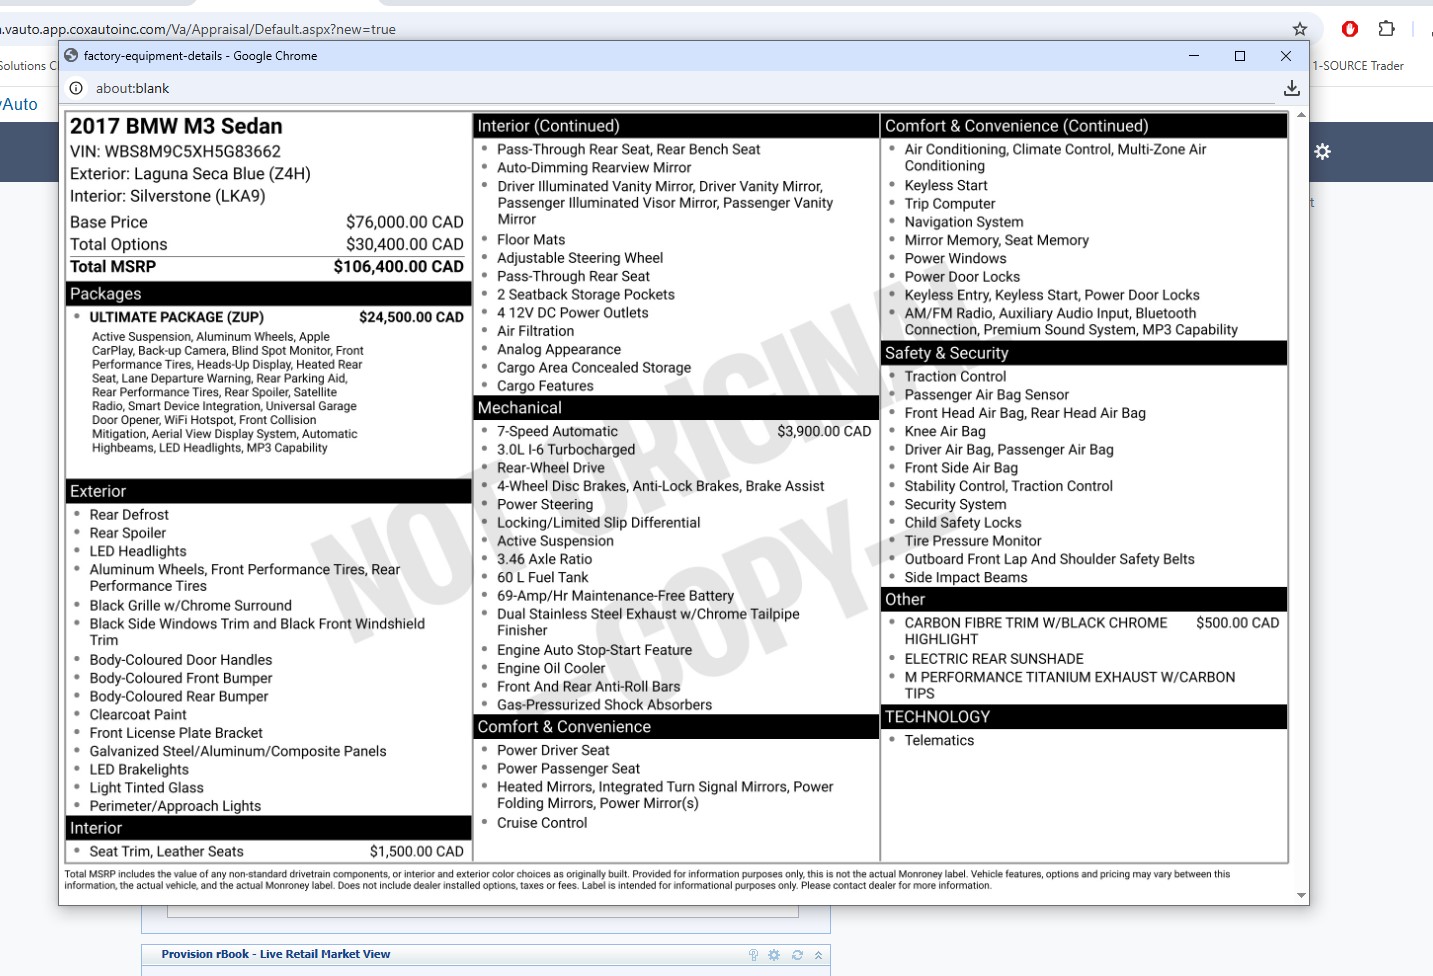The image size is (1433, 976).
Task: Click the download icon in the popup window
Action: click(x=1292, y=88)
